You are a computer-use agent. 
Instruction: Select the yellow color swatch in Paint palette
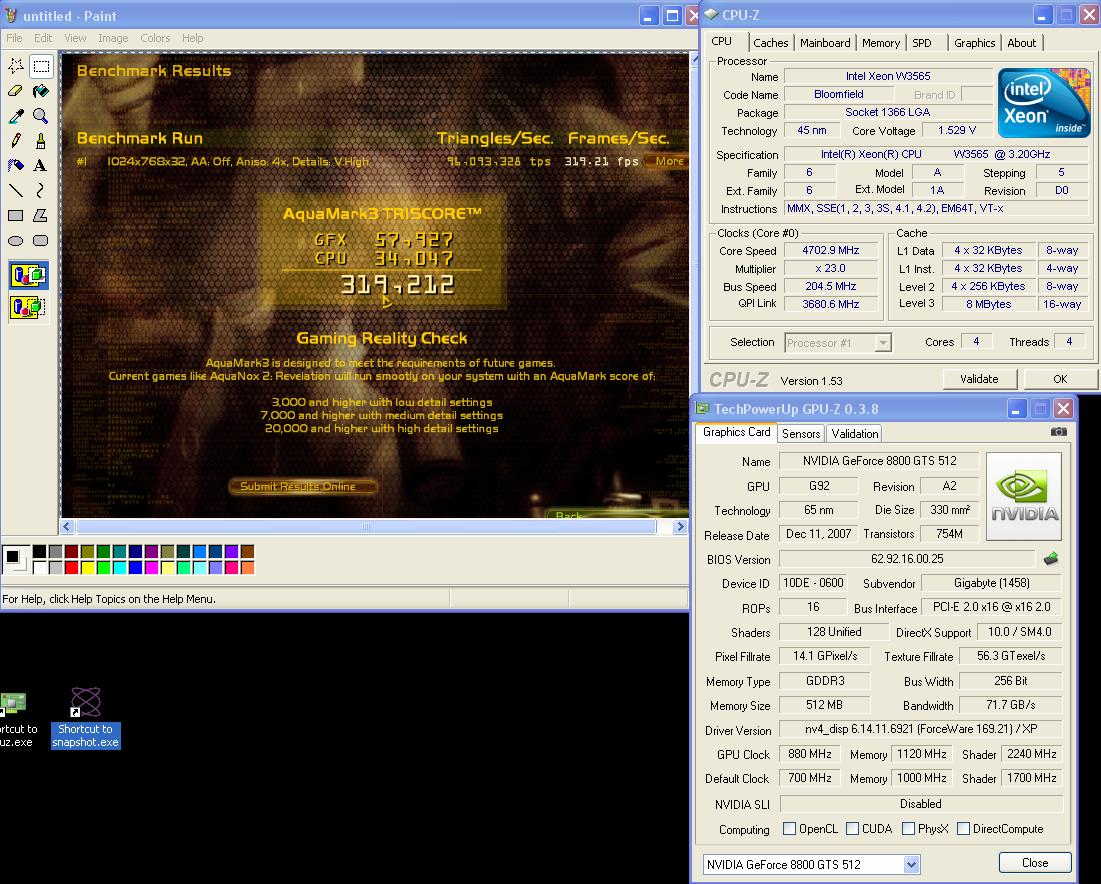pyautogui.click(x=88, y=567)
